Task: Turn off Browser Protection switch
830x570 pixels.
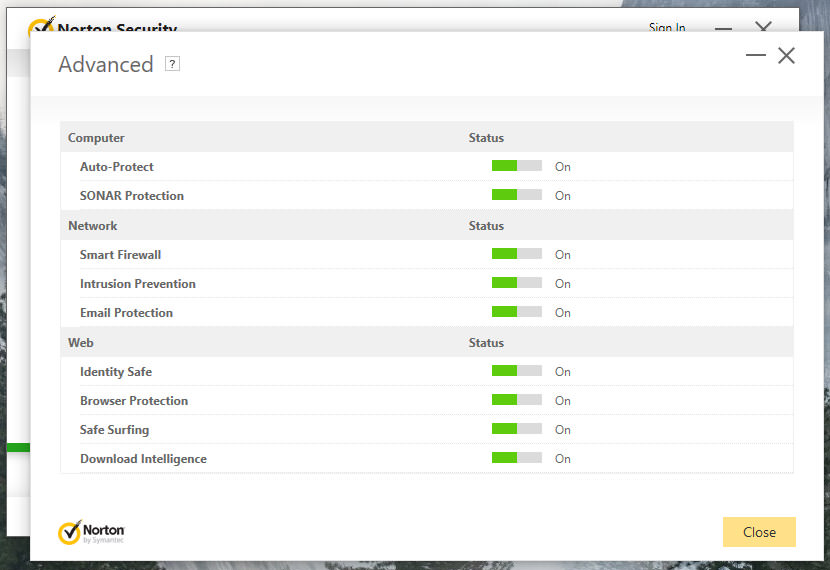Action: [x=517, y=400]
